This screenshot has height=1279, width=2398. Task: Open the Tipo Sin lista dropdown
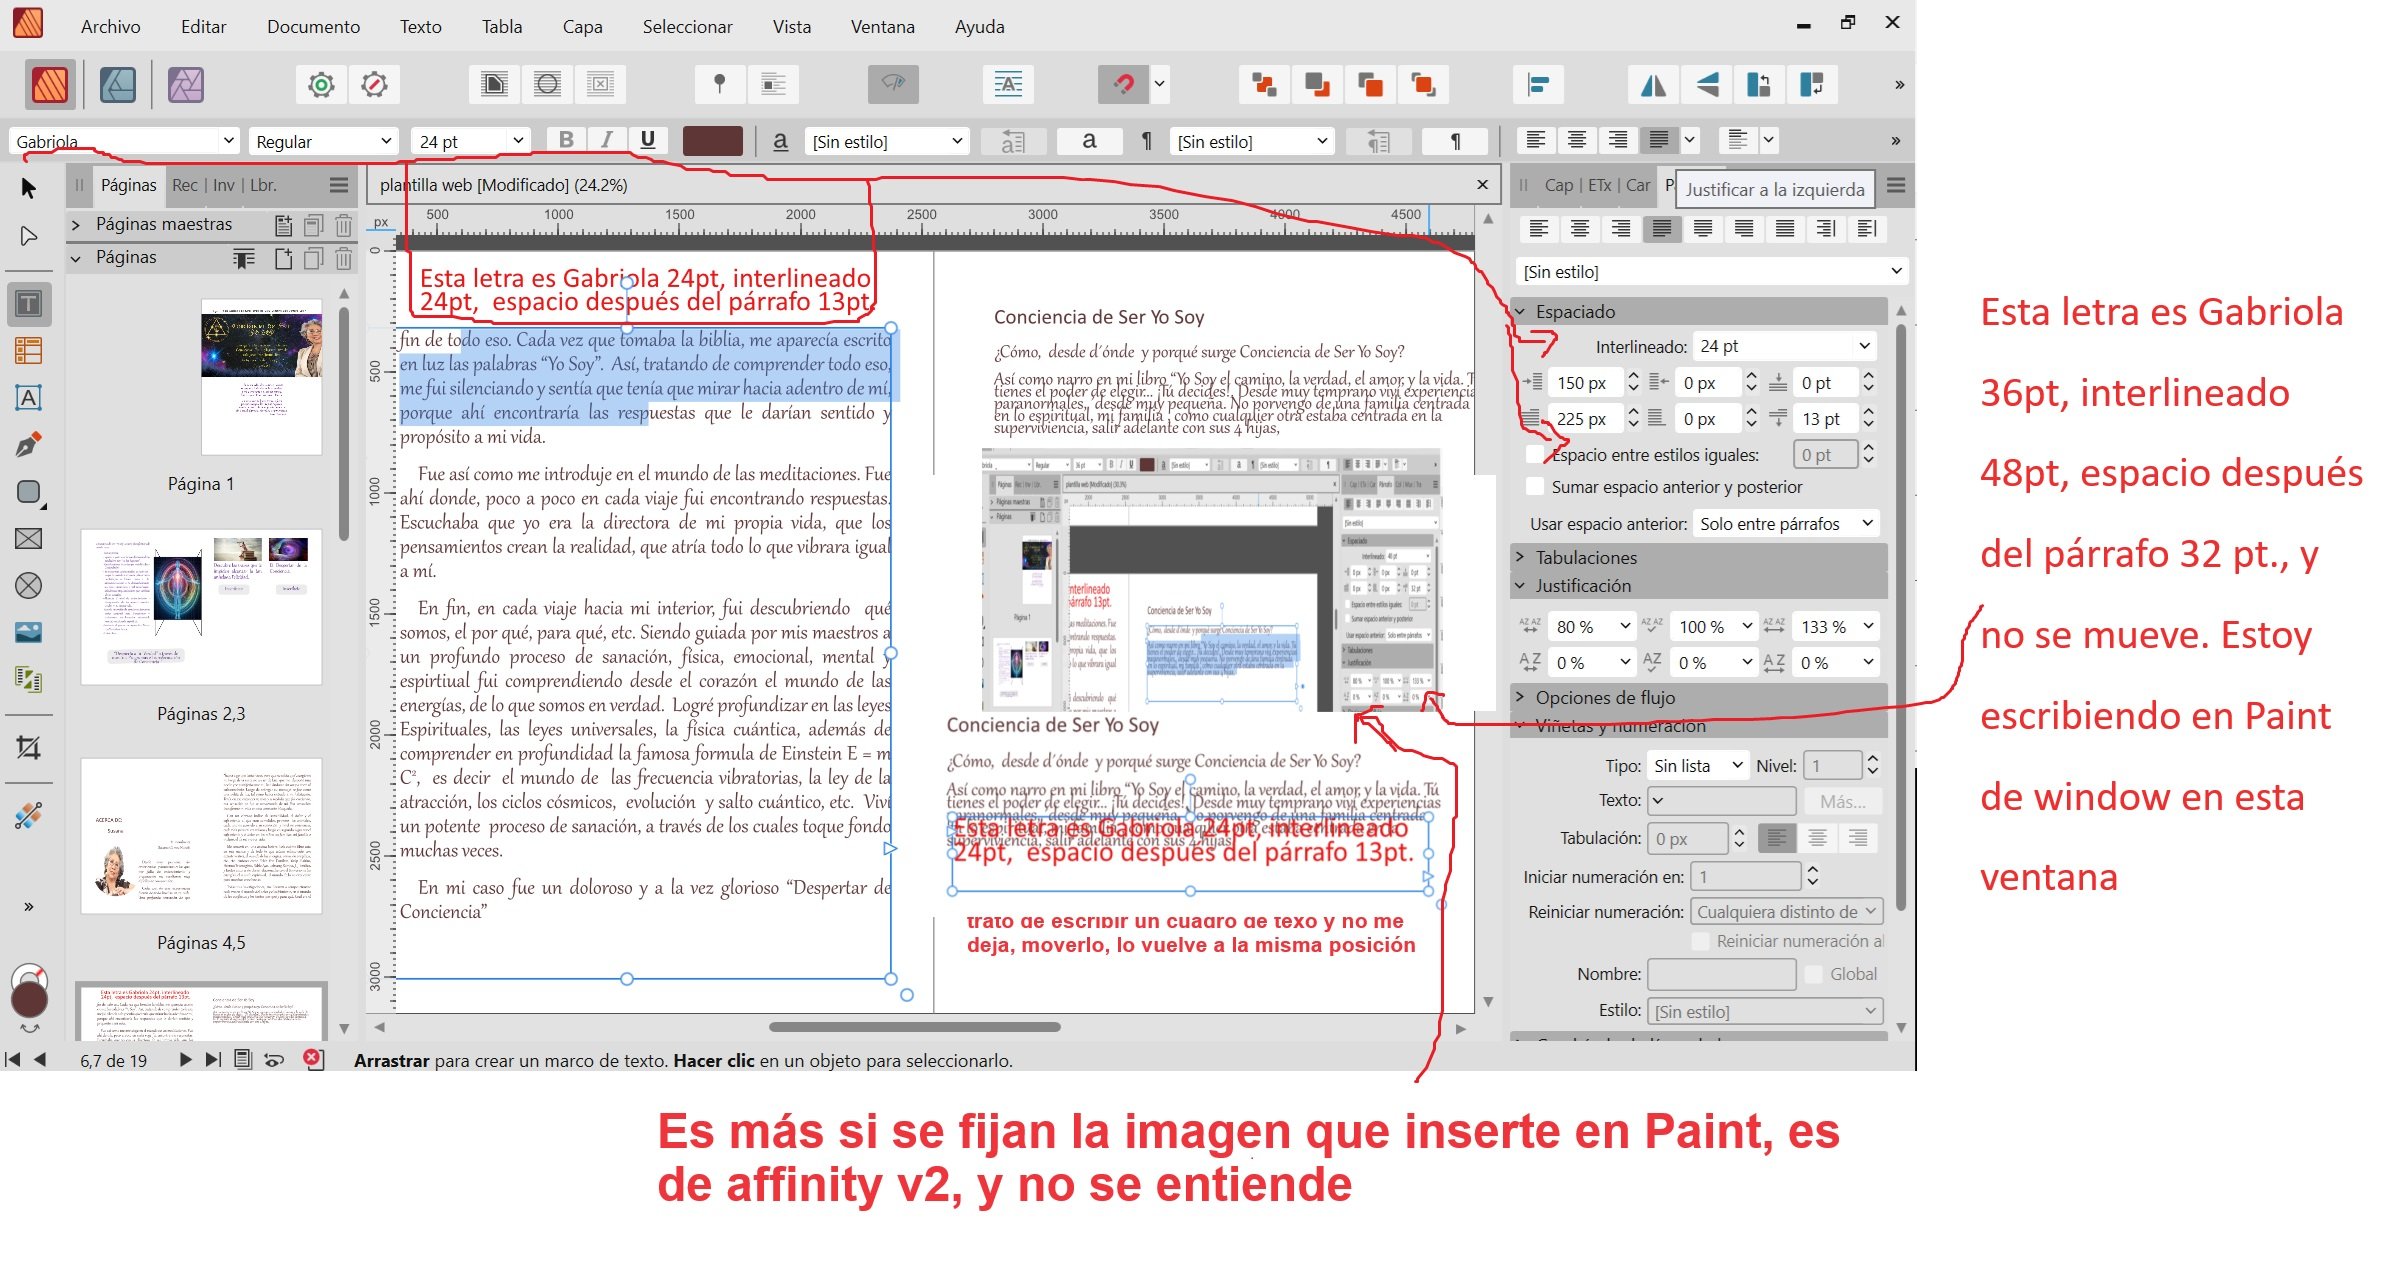pyautogui.click(x=1698, y=766)
